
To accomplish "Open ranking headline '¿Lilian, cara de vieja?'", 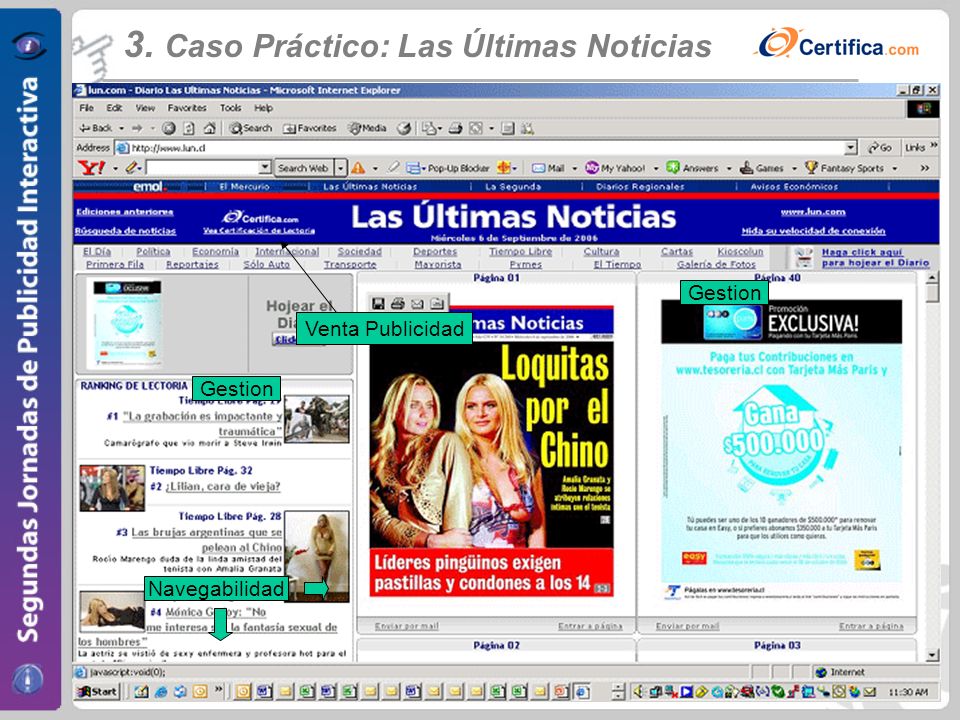I will click(x=223, y=487).
